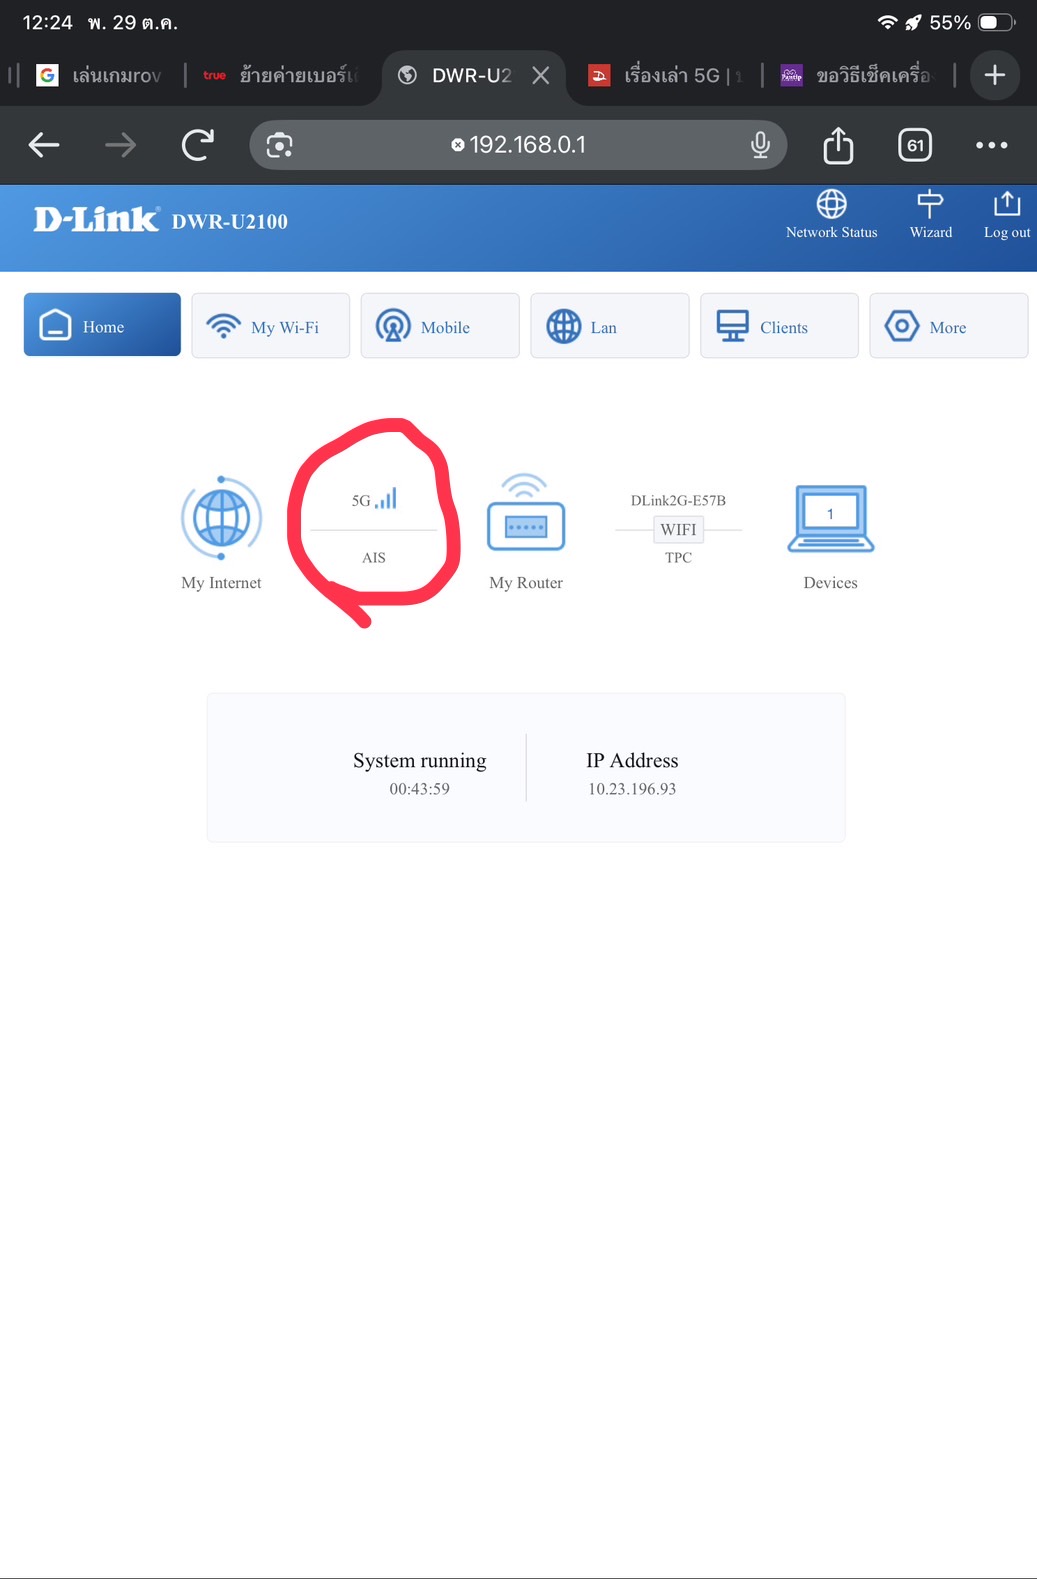The height and width of the screenshot is (1579, 1037).
Task: Add a new browser tab
Action: point(994,75)
